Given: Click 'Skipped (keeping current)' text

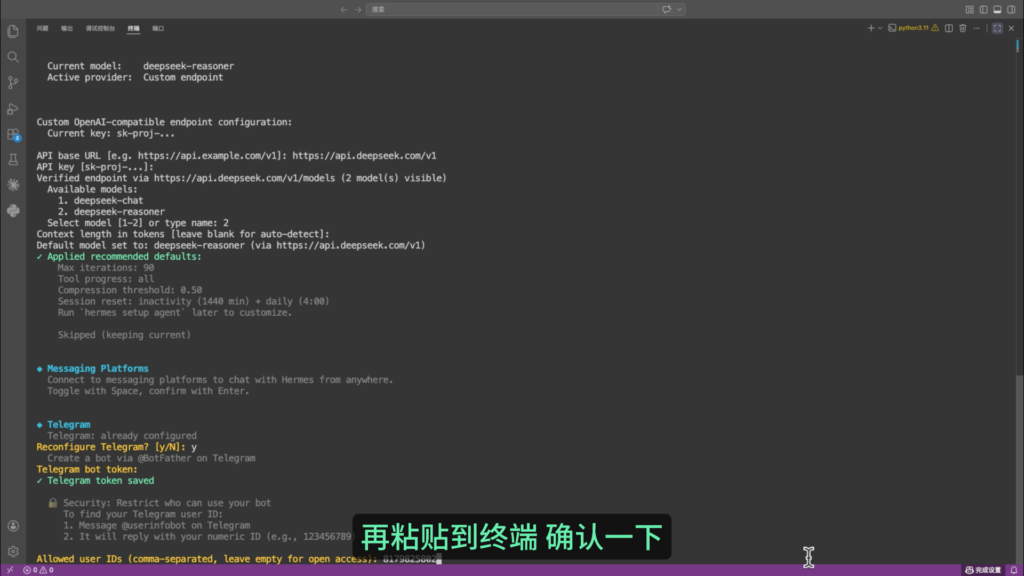Looking at the screenshot, I should [124, 335].
